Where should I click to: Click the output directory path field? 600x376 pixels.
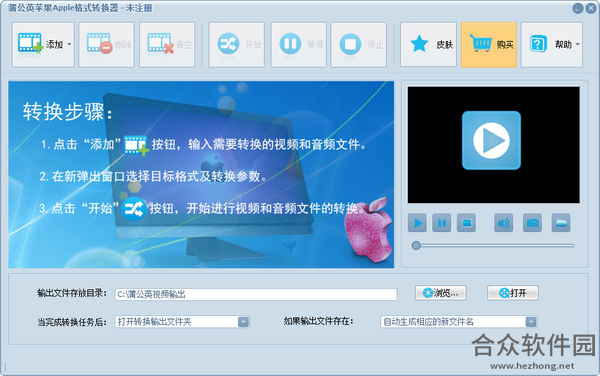[x=256, y=294]
